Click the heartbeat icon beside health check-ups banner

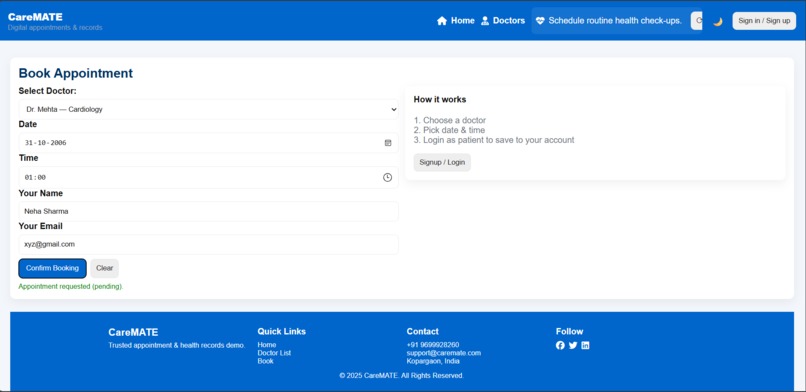click(x=540, y=21)
